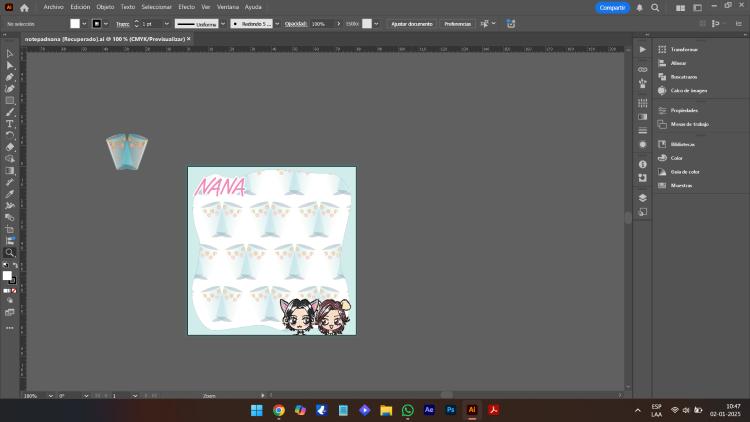The image size is (750, 422).
Task: Click the opacity 100% field
Action: (322, 24)
